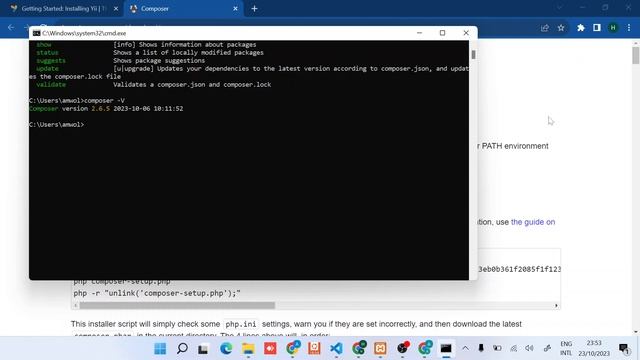The height and width of the screenshot is (360, 640).
Task: Select the Composer browser tab
Action: (184, 9)
